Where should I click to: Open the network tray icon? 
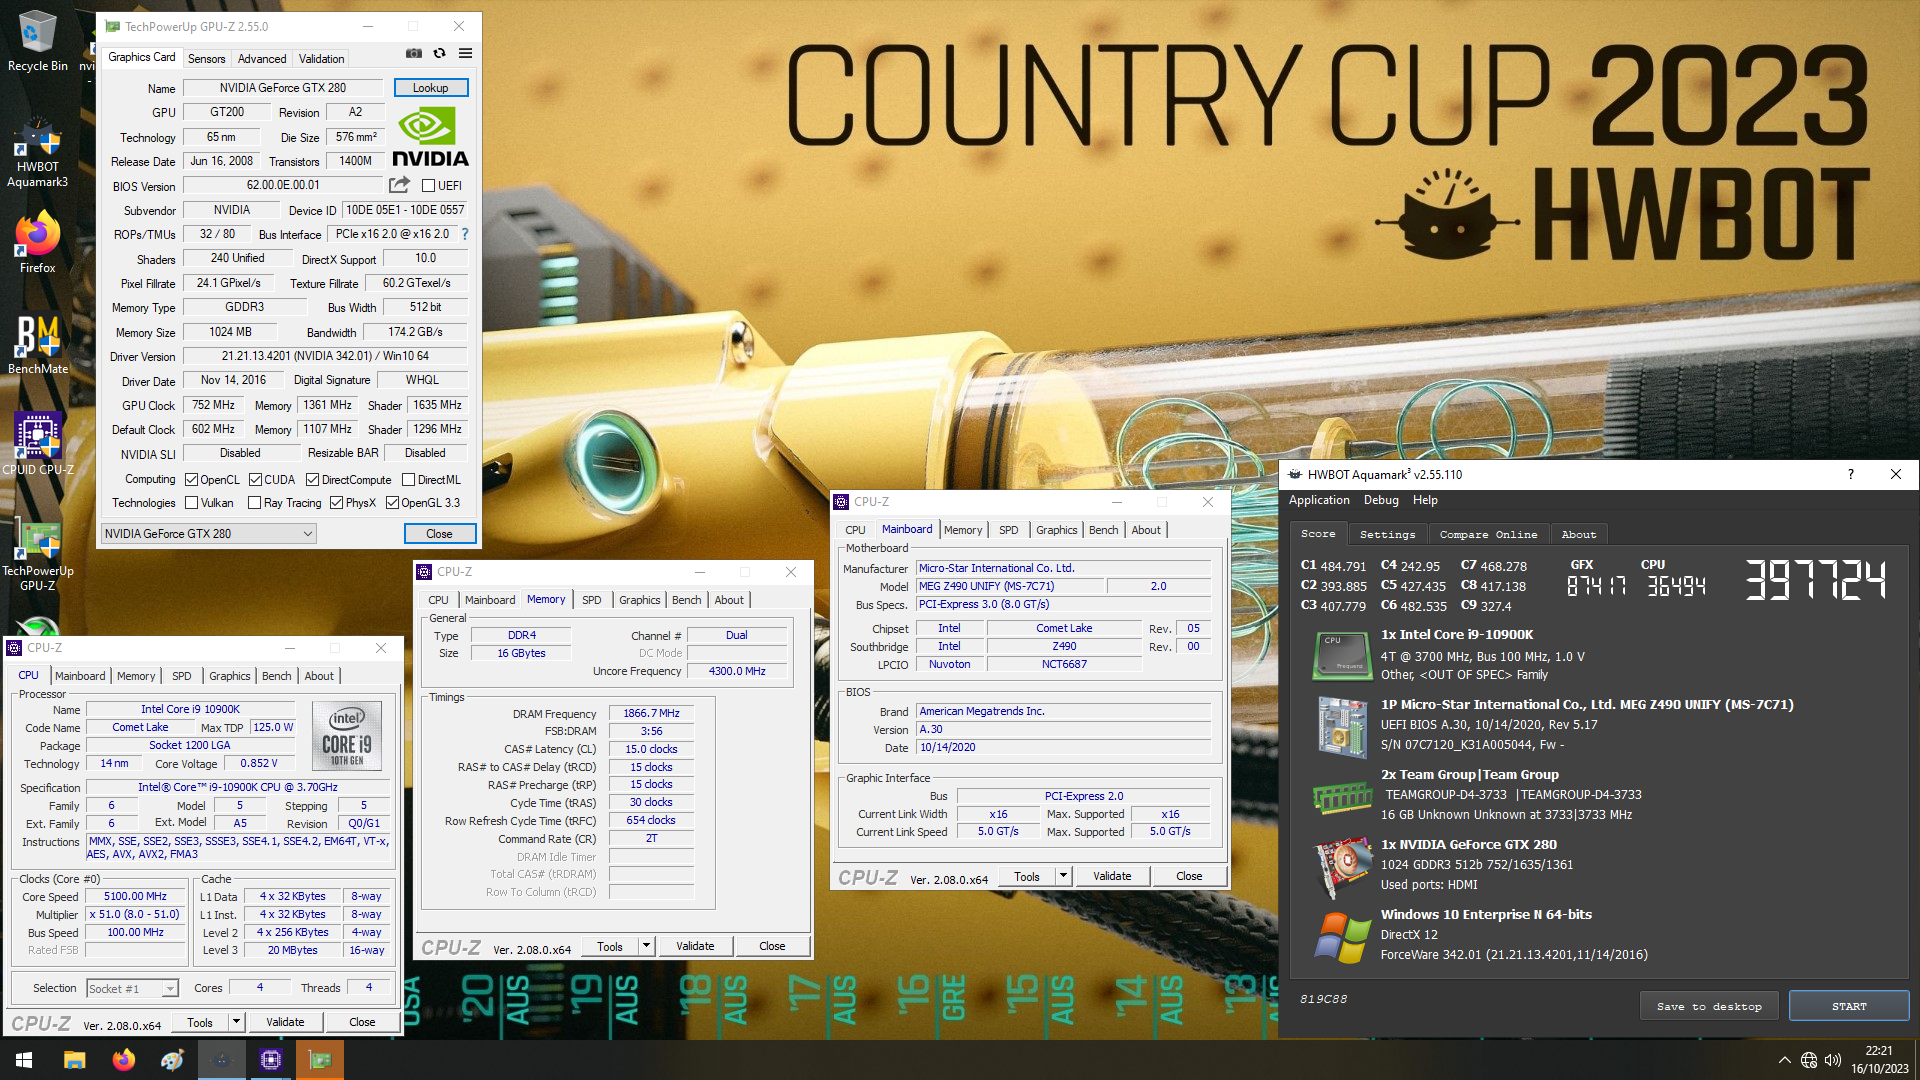coord(1809,1060)
